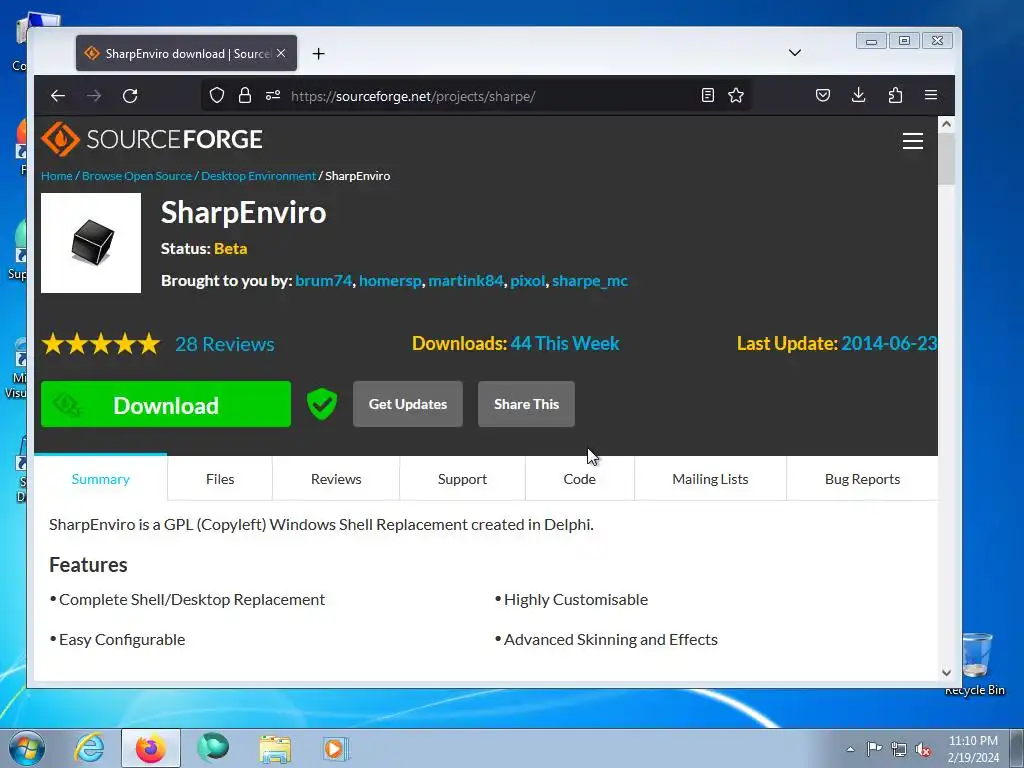
Task: Click page scrollbar down arrow
Action: pyautogui.click(x=946, y=673)
